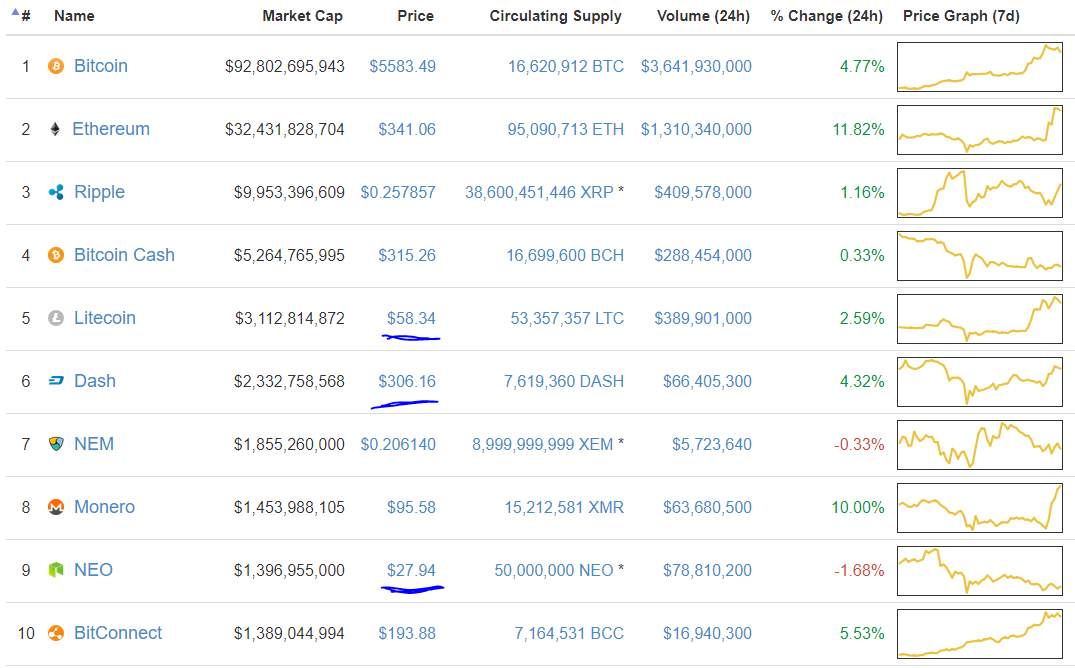Select Ethereum's 11.82% change value
This screenshot has width=1075, height=668.
click(858, 130)
